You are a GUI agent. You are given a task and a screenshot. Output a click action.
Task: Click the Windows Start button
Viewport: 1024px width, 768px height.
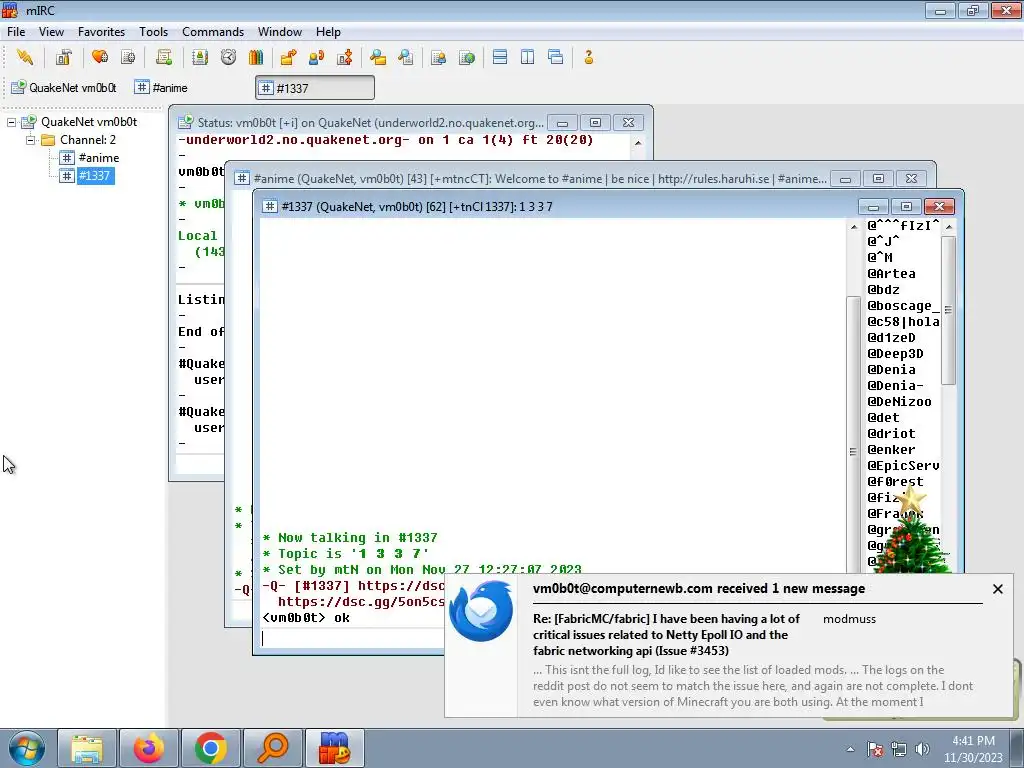(x=27, y=748)
